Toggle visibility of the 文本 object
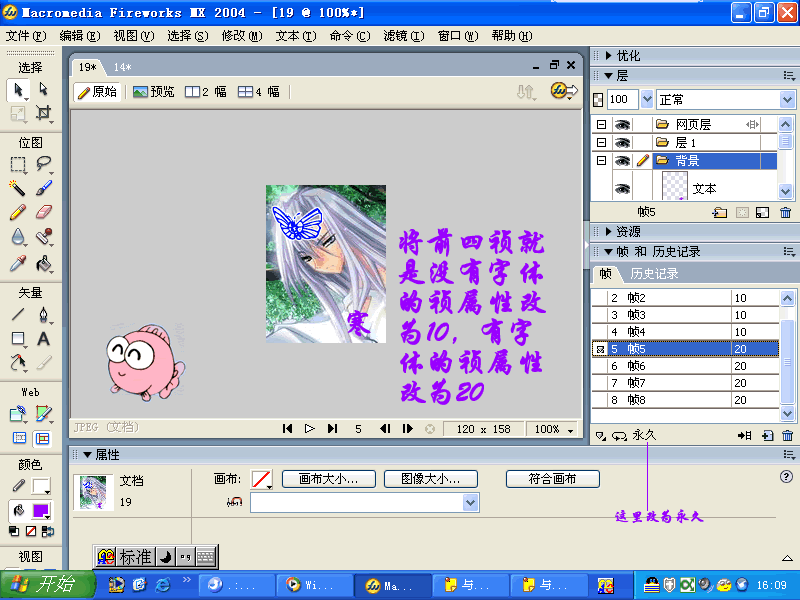This screenshot has height=600, width=800. [622, 189]
